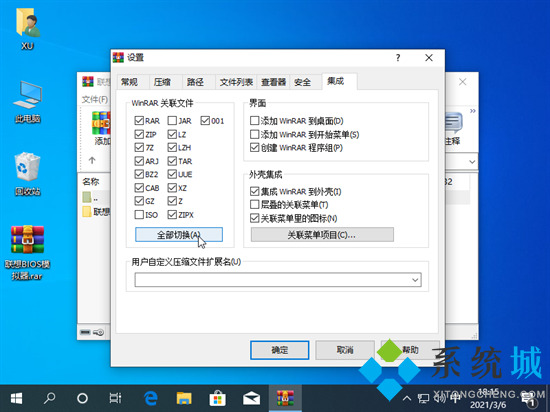Toggle the 001 association checkbox
The image size is (550, 412).
205,121
